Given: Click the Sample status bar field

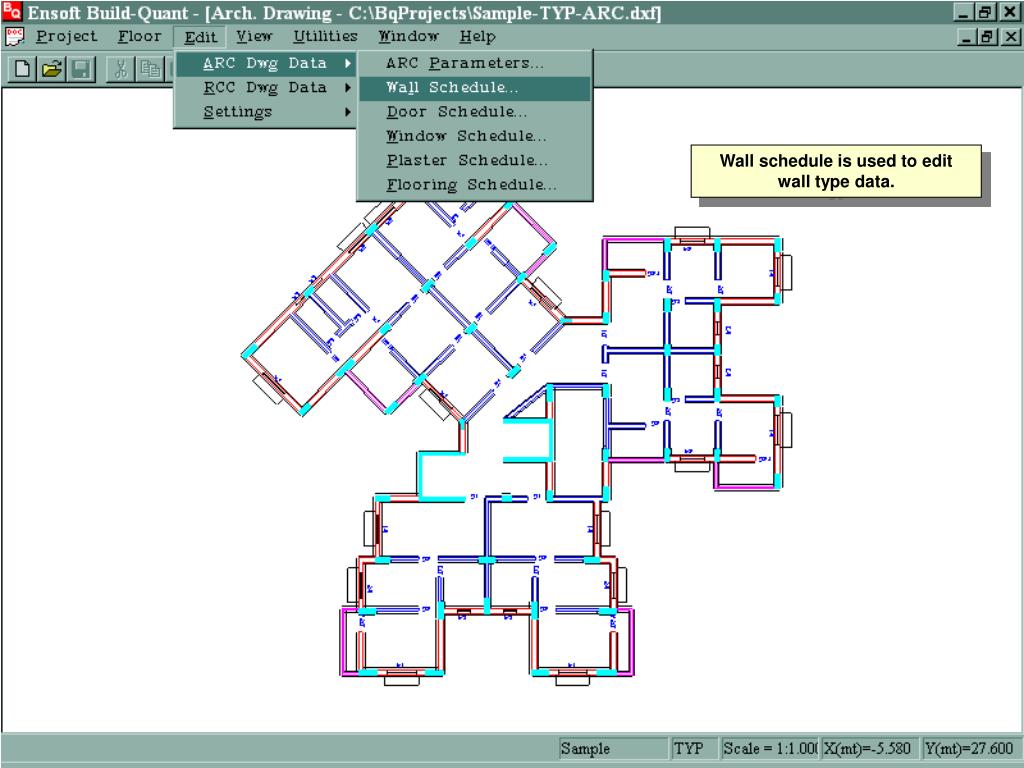Looking at the screenshot, I should point(613,748).
